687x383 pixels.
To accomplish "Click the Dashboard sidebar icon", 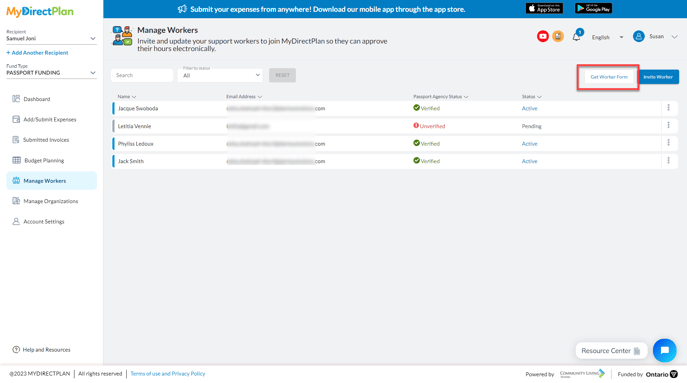I will [16, 99].
